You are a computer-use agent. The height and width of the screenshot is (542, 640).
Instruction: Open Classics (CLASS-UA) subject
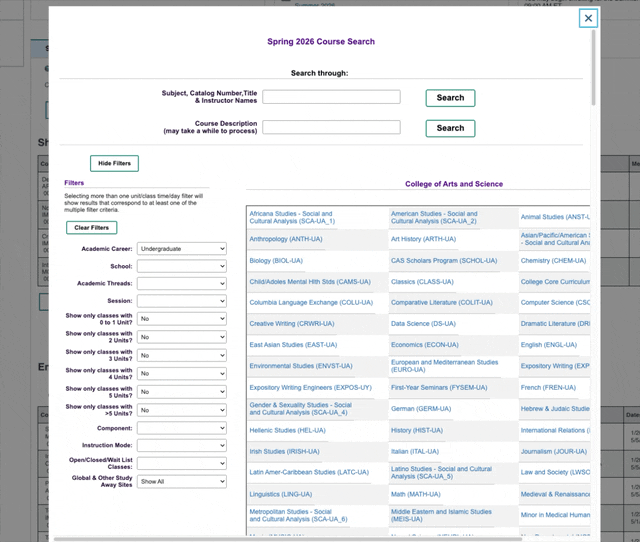click(x=422, y=282)
